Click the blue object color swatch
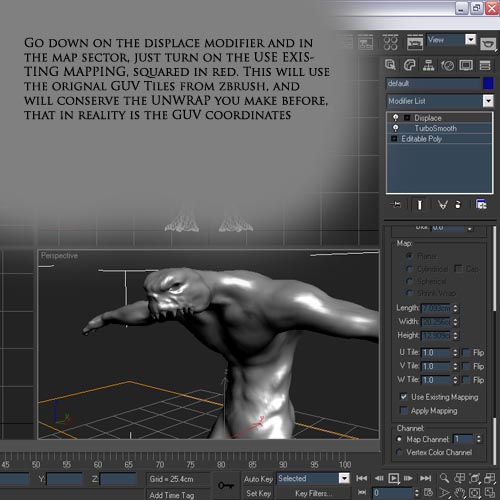 [x=488, y=83]
